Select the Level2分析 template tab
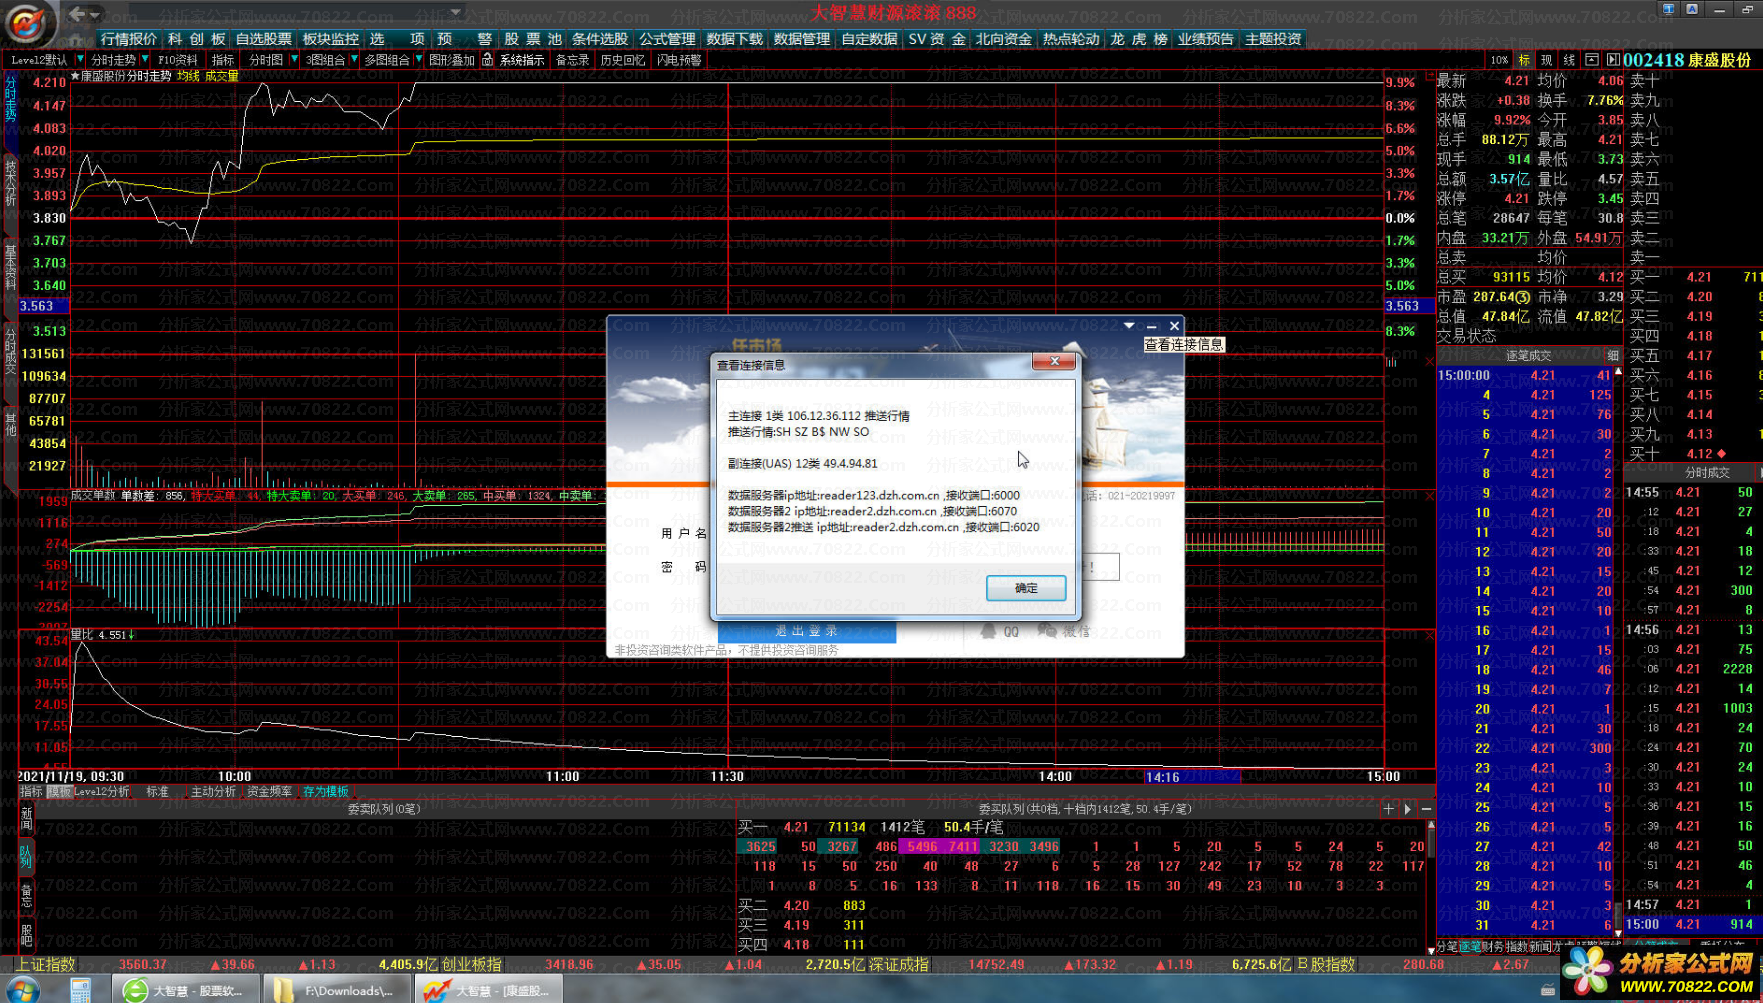This screenshot has width=1763, height=1003. (102, 792)
